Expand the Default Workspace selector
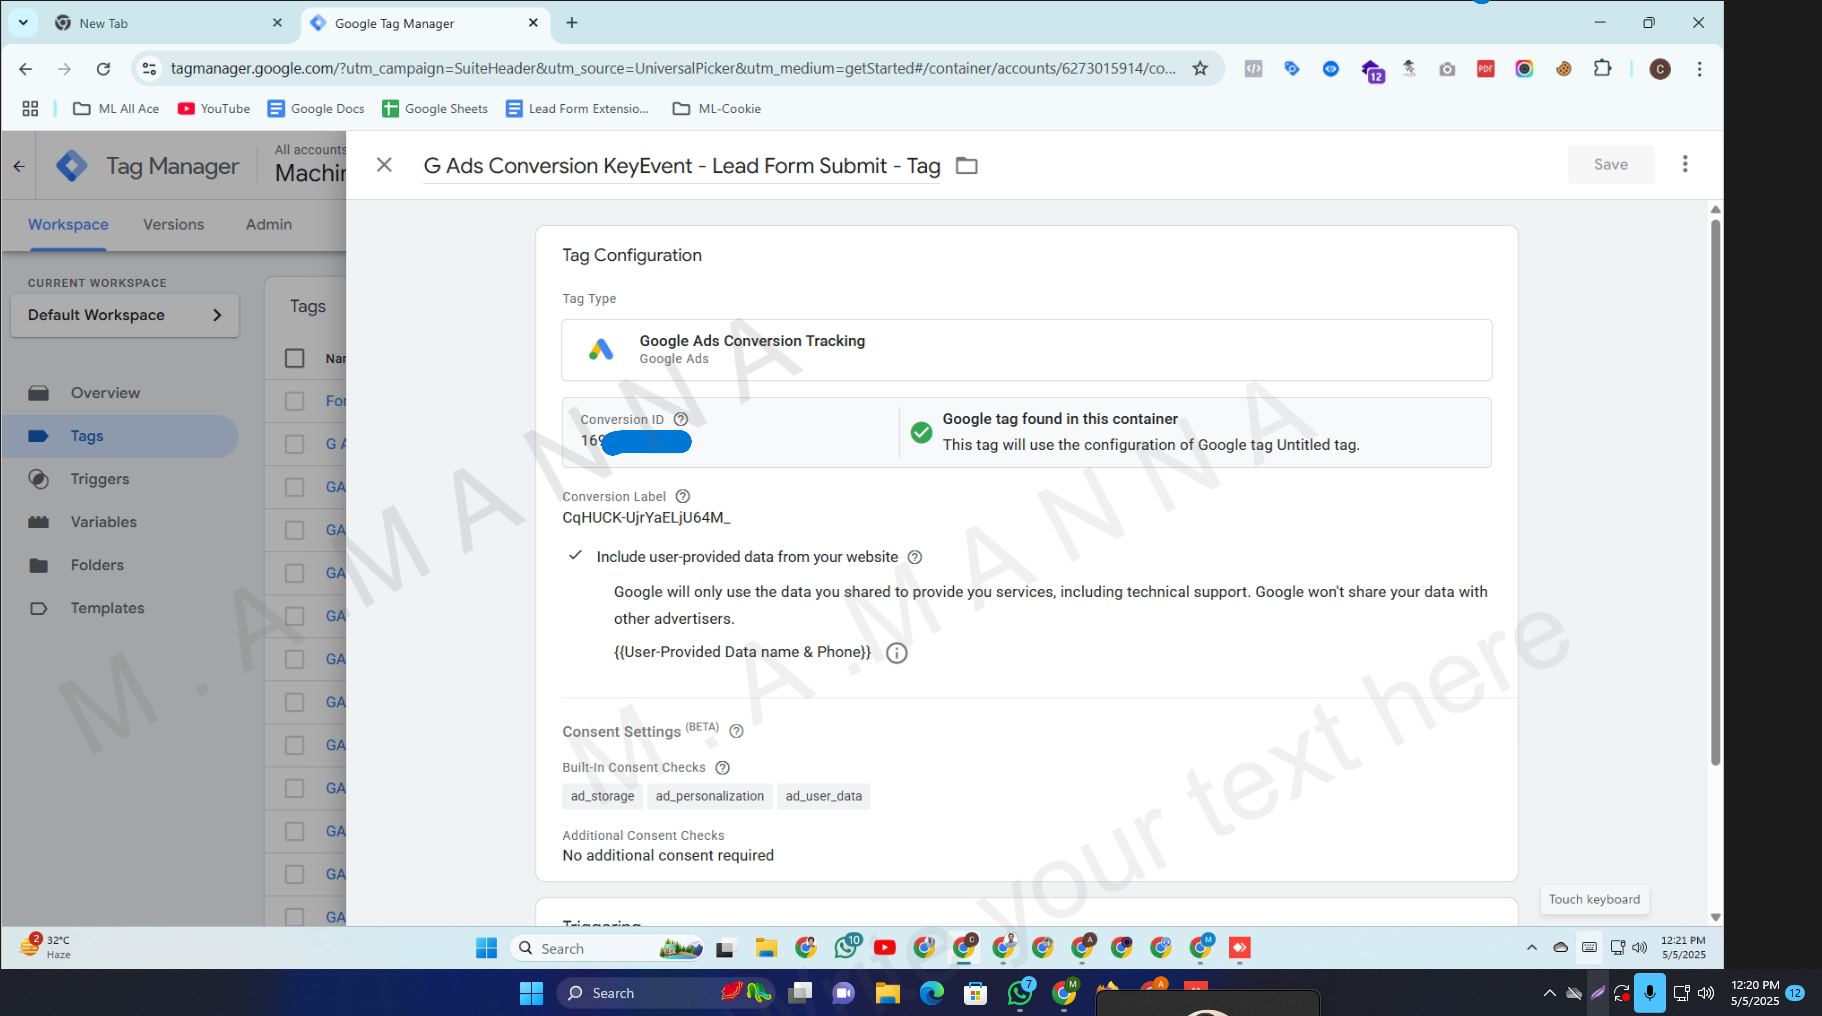Viewport: 1822px width, 1016px height. (x=125, y=315)
